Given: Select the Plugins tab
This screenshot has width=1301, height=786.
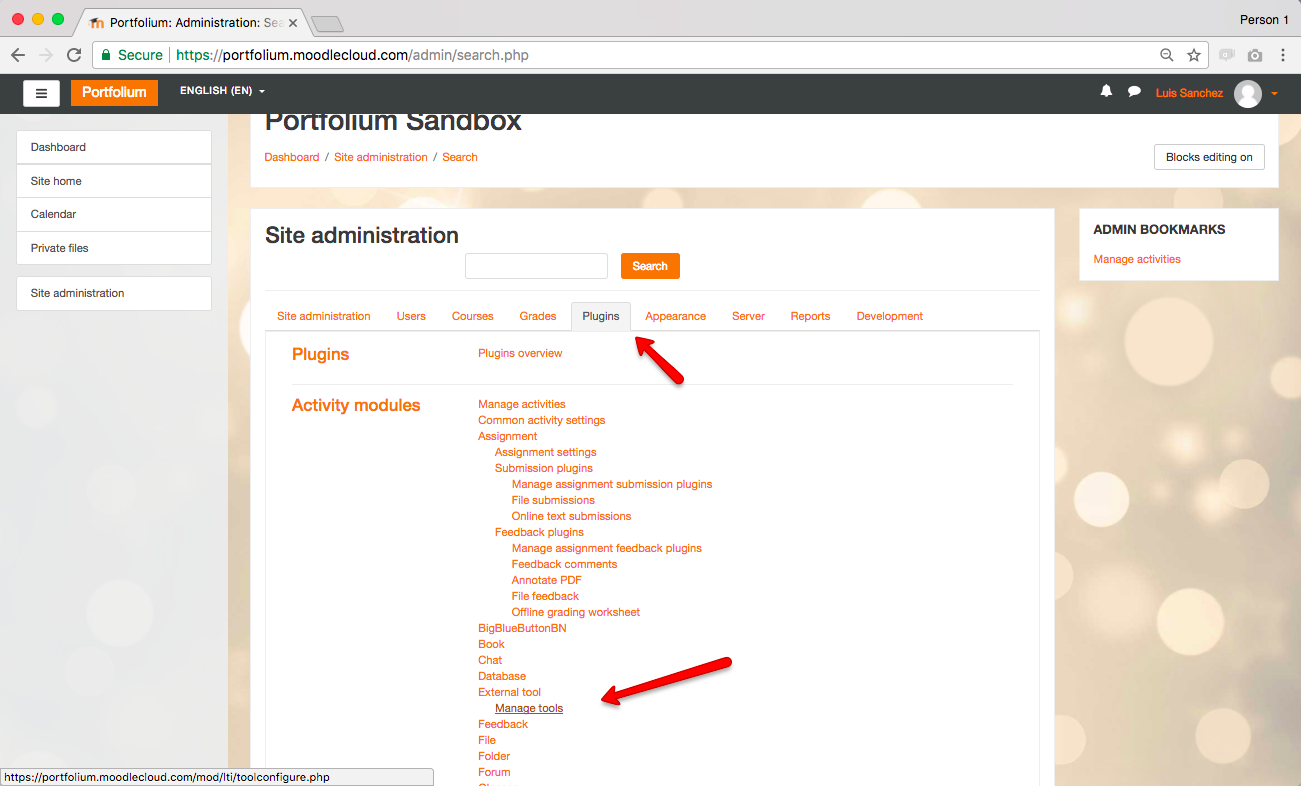Looking at the screenshot, I should tap(601, 316).
